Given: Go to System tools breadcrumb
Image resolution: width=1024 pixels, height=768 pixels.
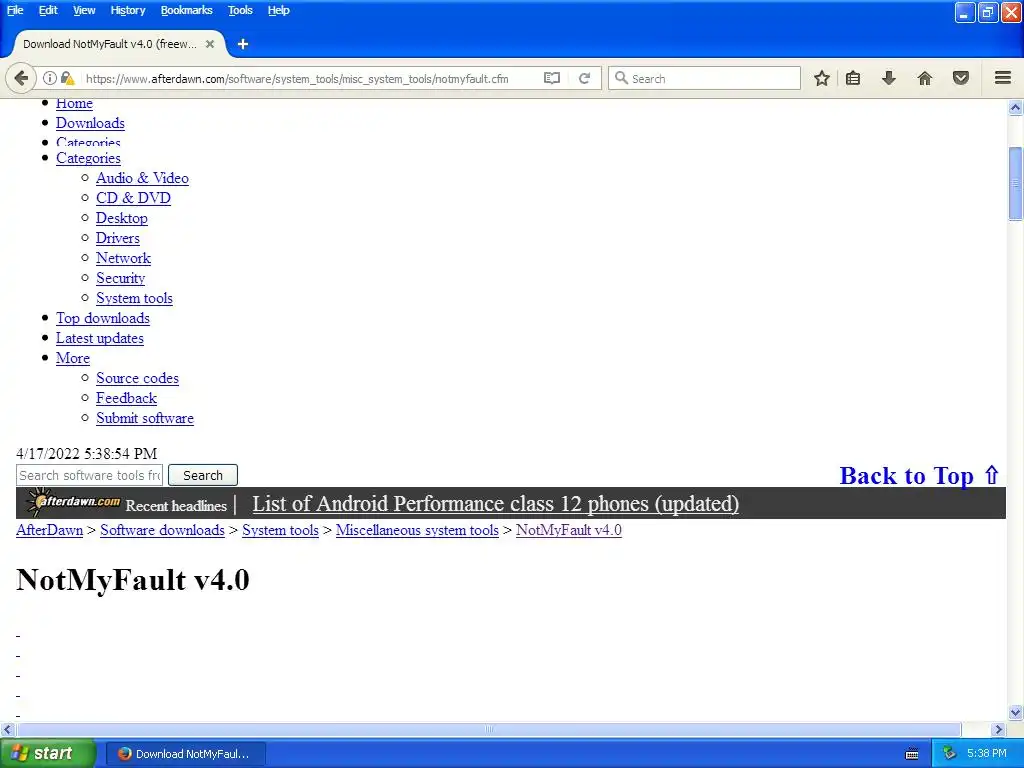Looking at the screenshot, I should (280, 530).
